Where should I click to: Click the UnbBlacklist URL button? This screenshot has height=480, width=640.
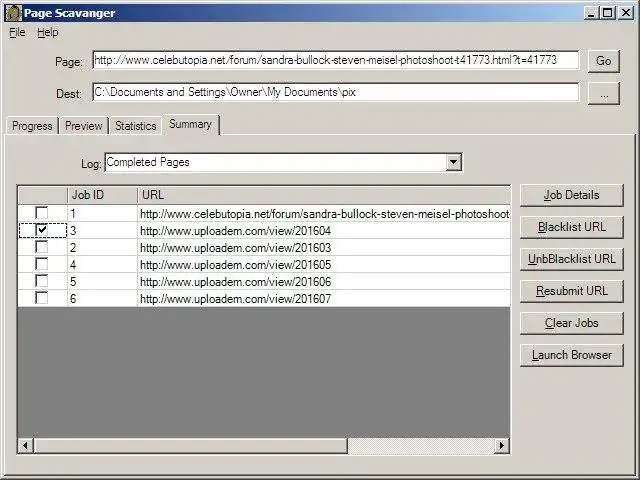coord(571,259)
